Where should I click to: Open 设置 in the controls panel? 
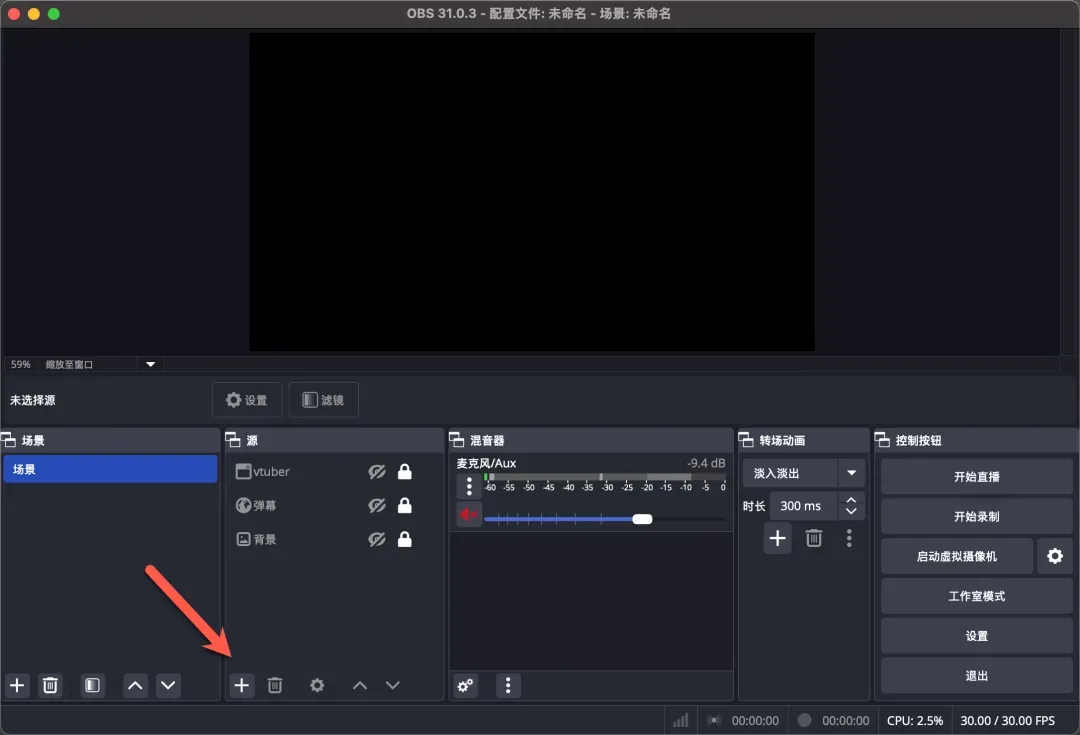pyautogui.click(x=977, y=636)
